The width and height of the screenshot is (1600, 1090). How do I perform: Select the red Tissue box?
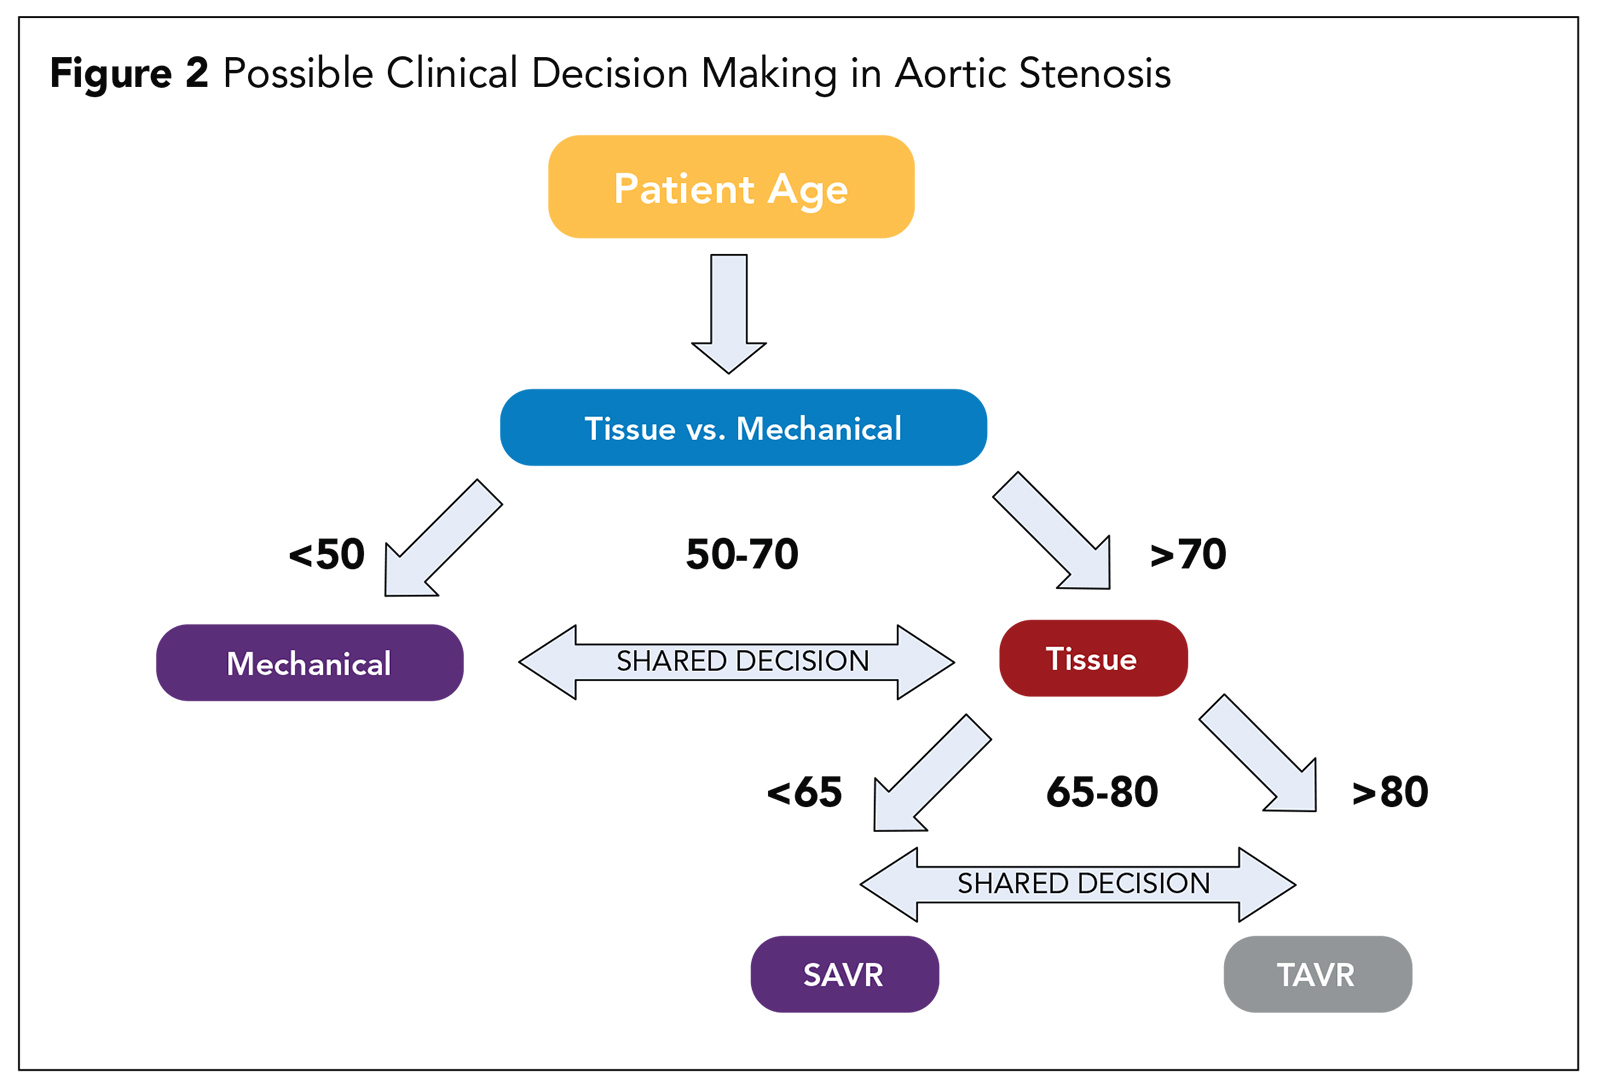pos(1092,658)
